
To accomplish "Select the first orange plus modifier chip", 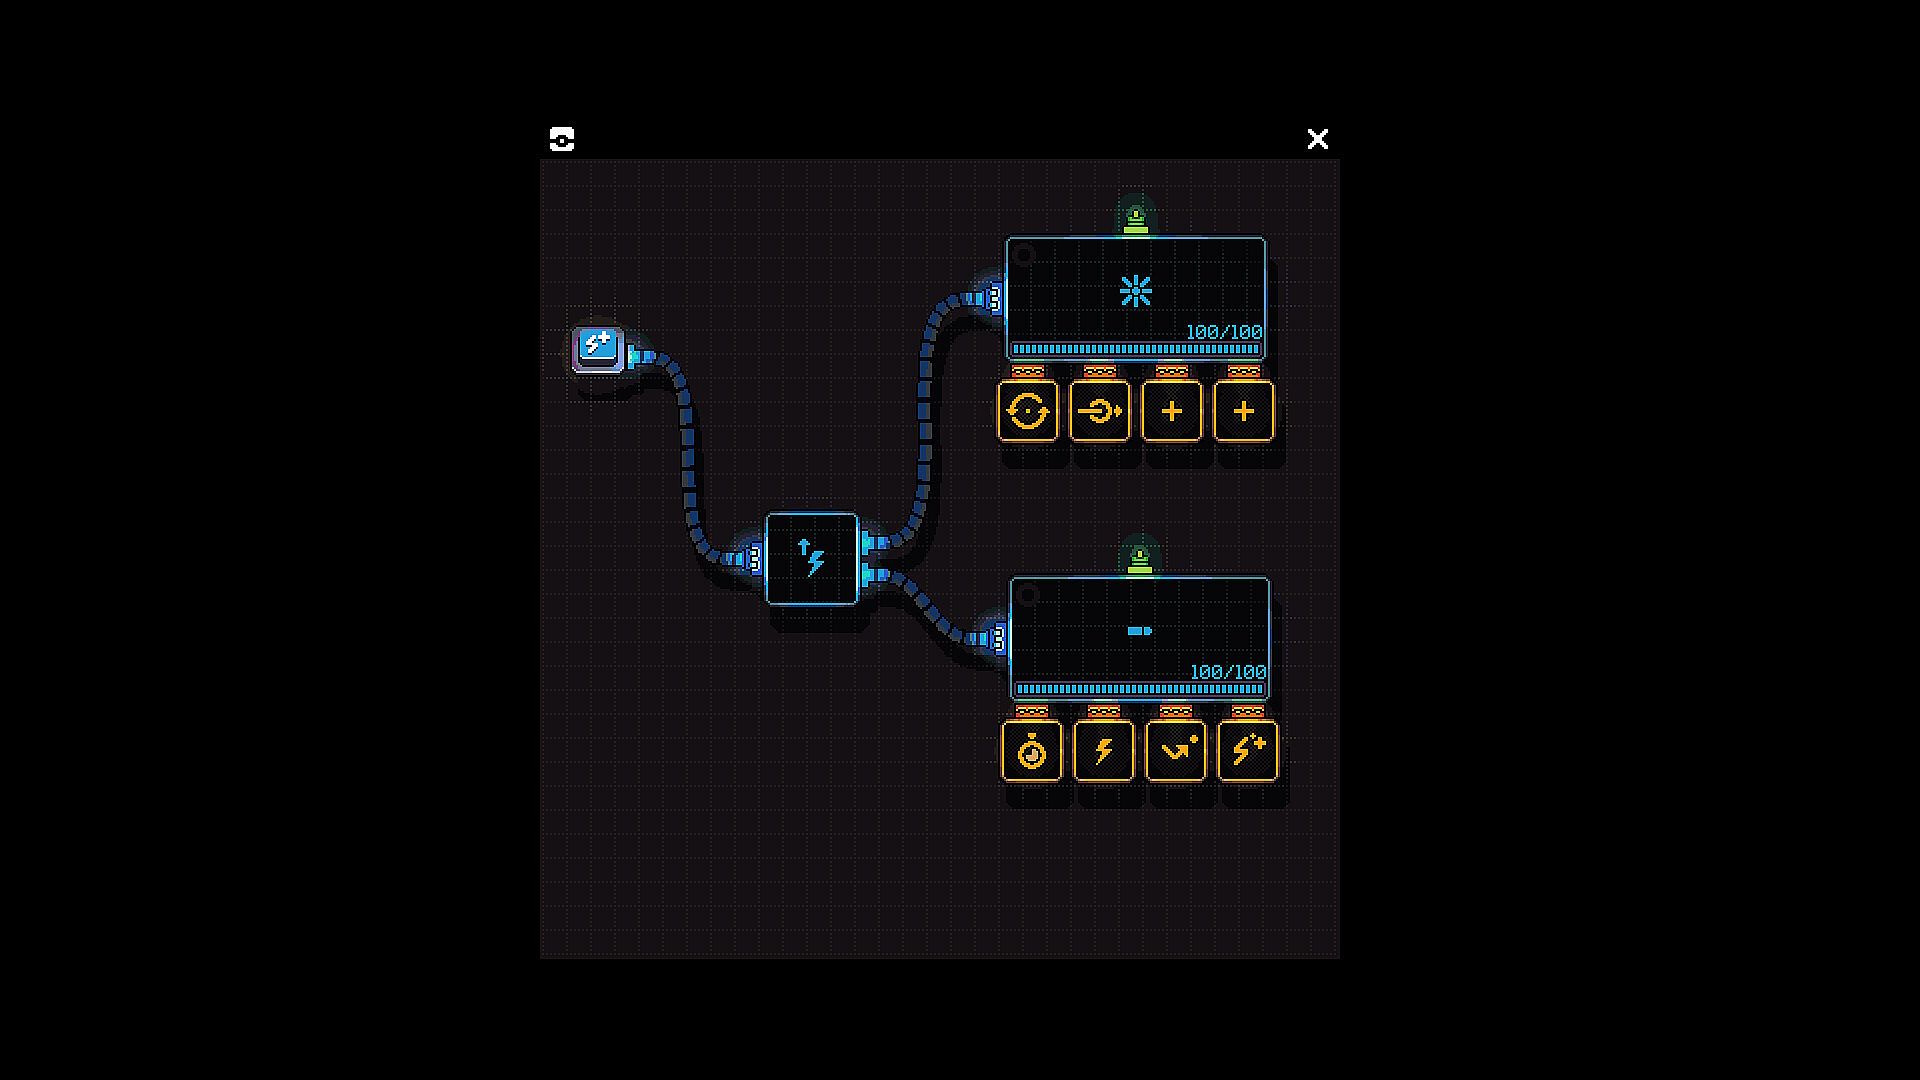I will 1172,410.
